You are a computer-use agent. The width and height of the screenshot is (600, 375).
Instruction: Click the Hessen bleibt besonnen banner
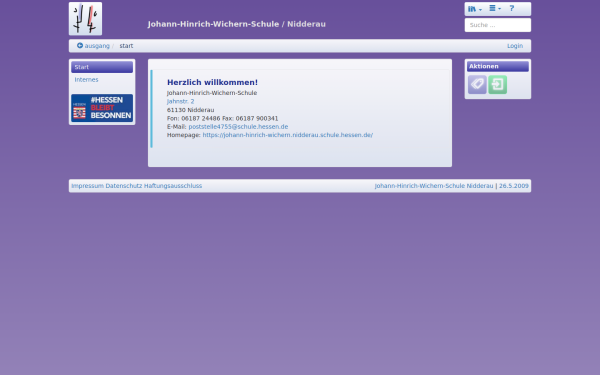[x=102, y=108]
